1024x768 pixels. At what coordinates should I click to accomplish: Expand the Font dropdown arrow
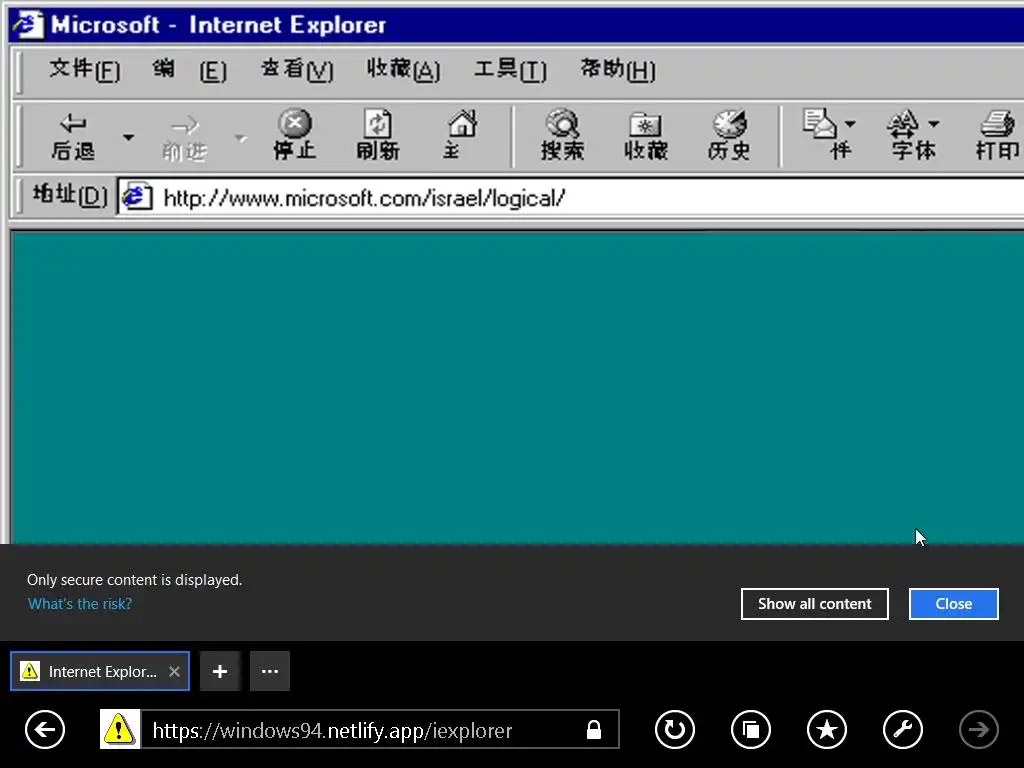(934, 123)
